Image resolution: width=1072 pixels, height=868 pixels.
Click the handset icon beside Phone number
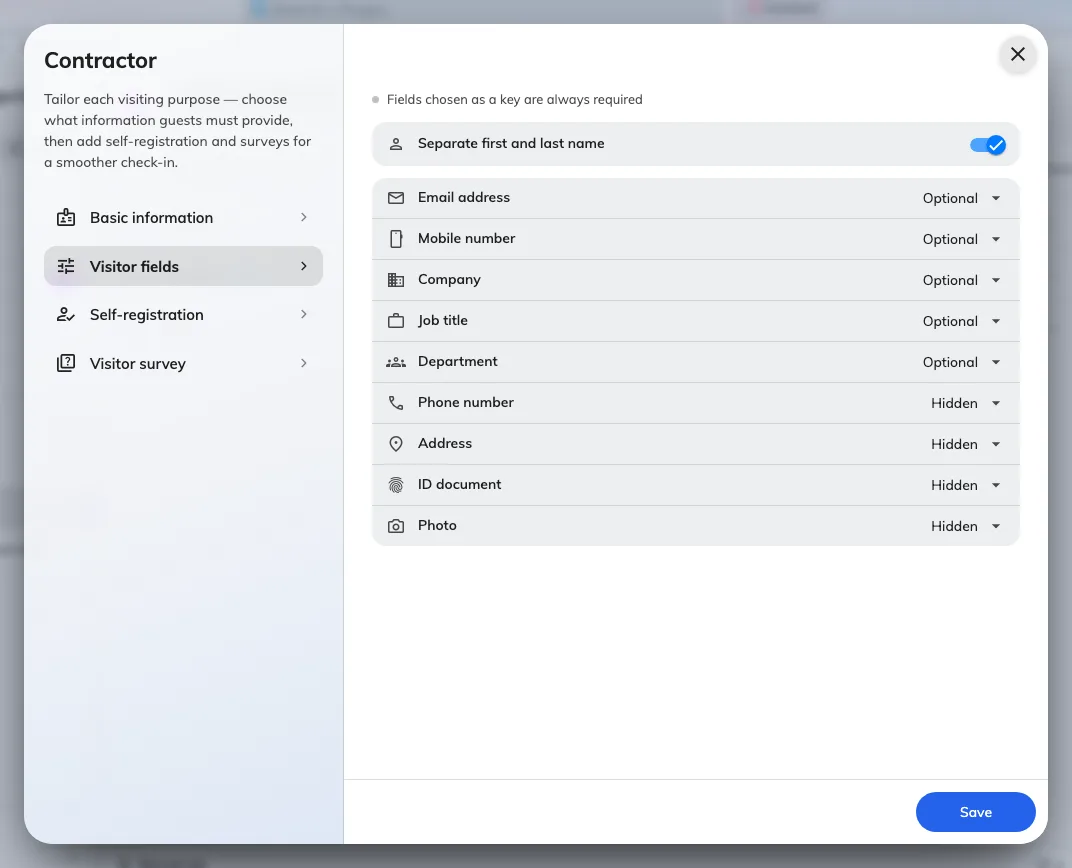[396, 403]
